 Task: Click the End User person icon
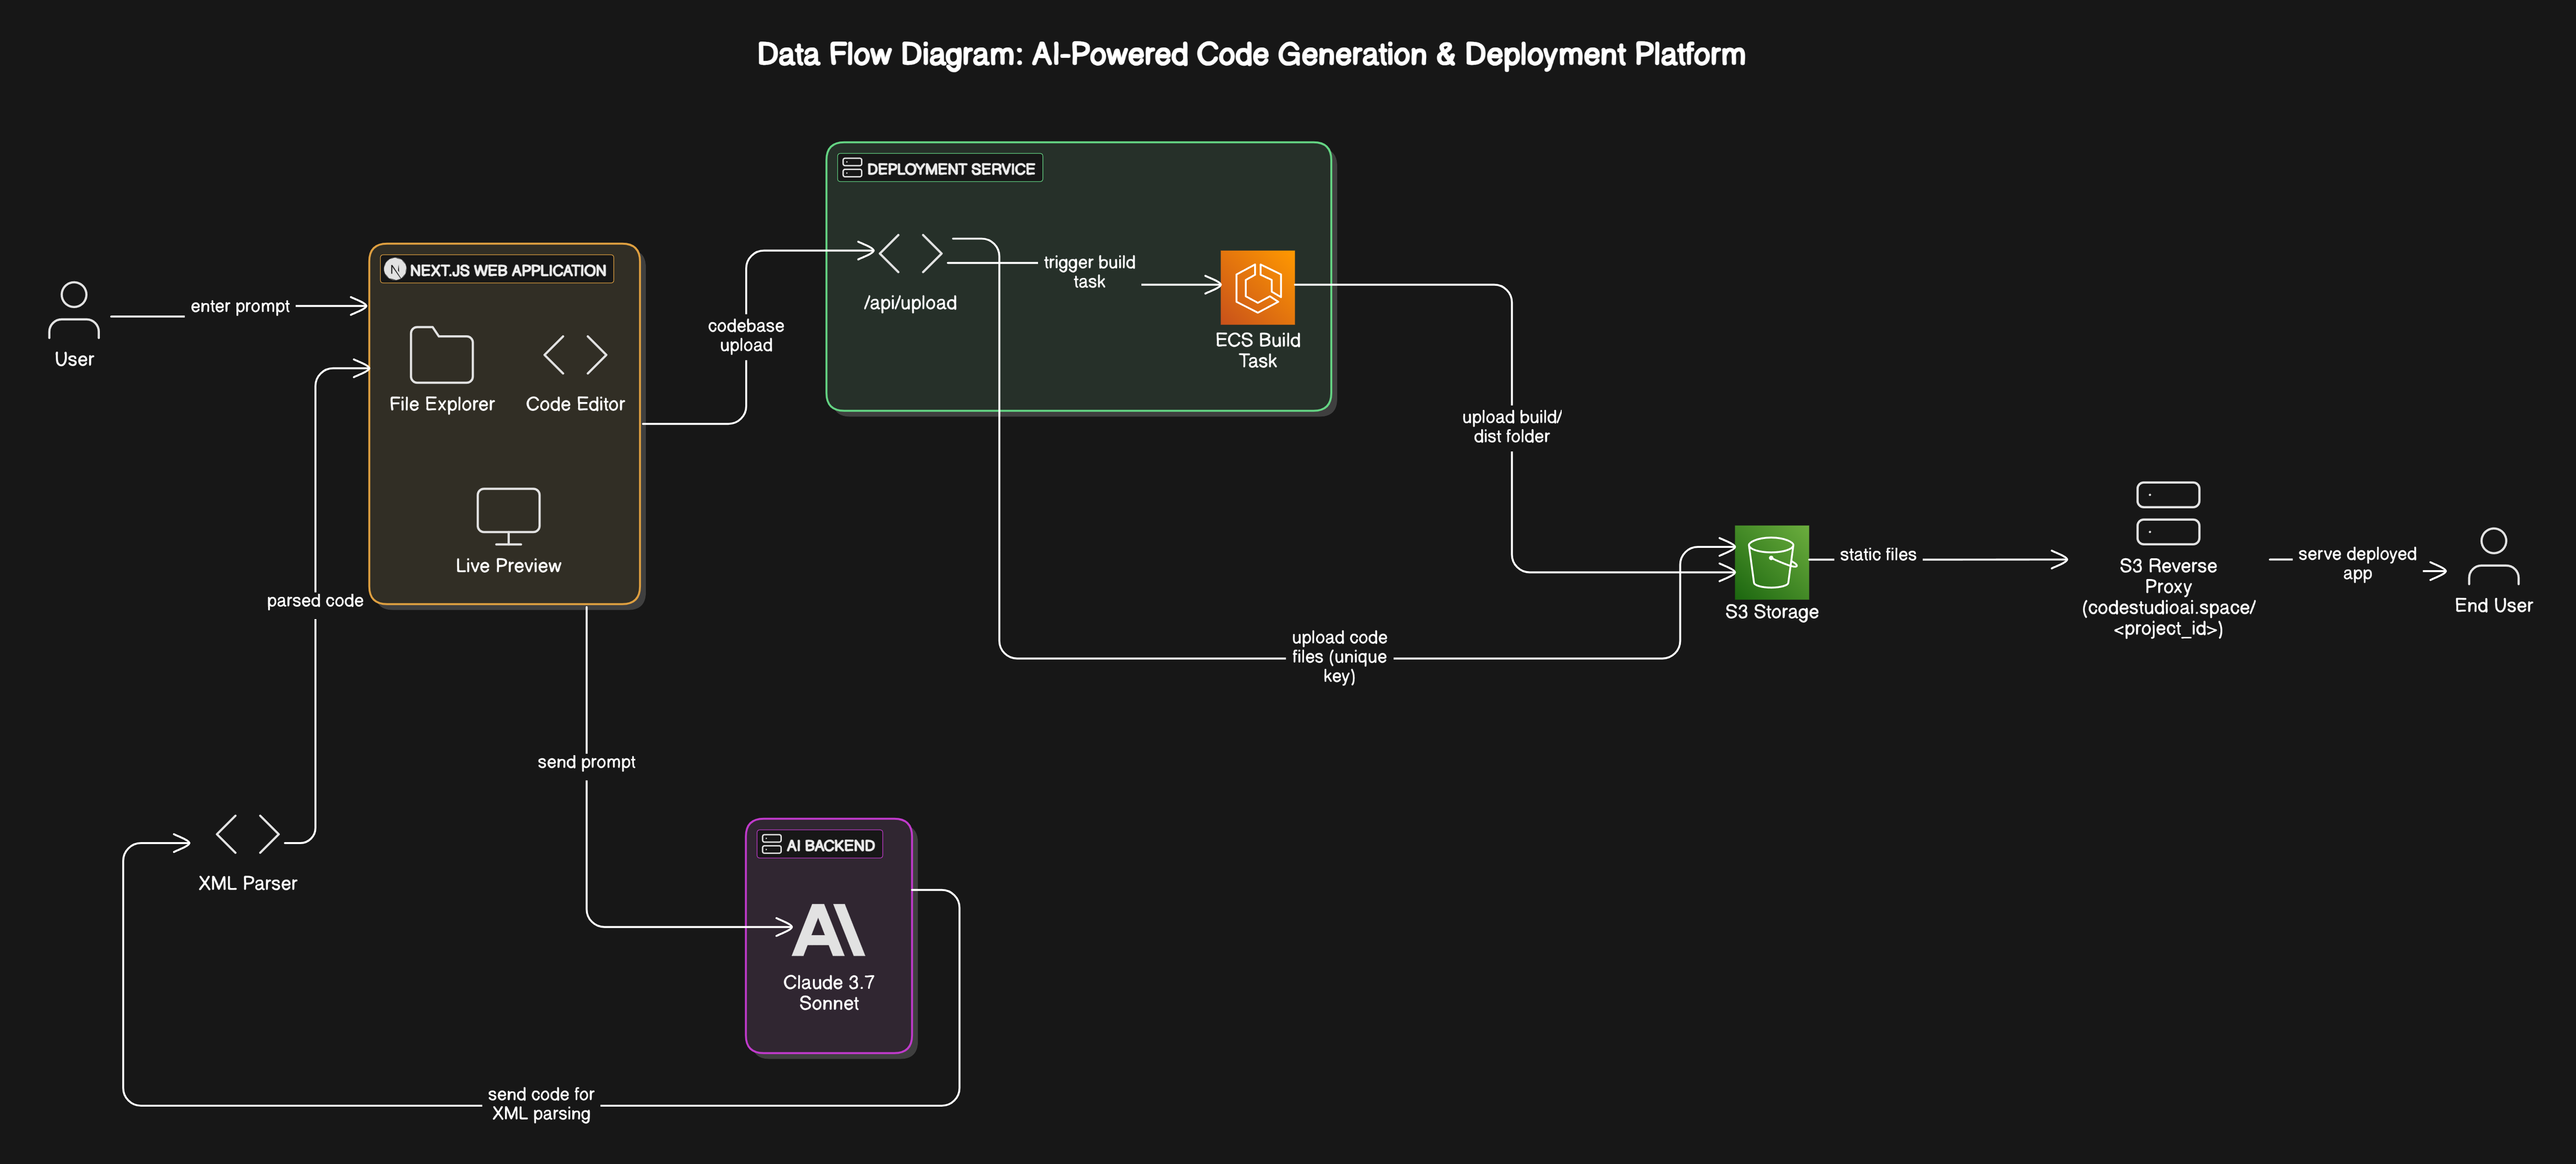tap(2493, 557)
